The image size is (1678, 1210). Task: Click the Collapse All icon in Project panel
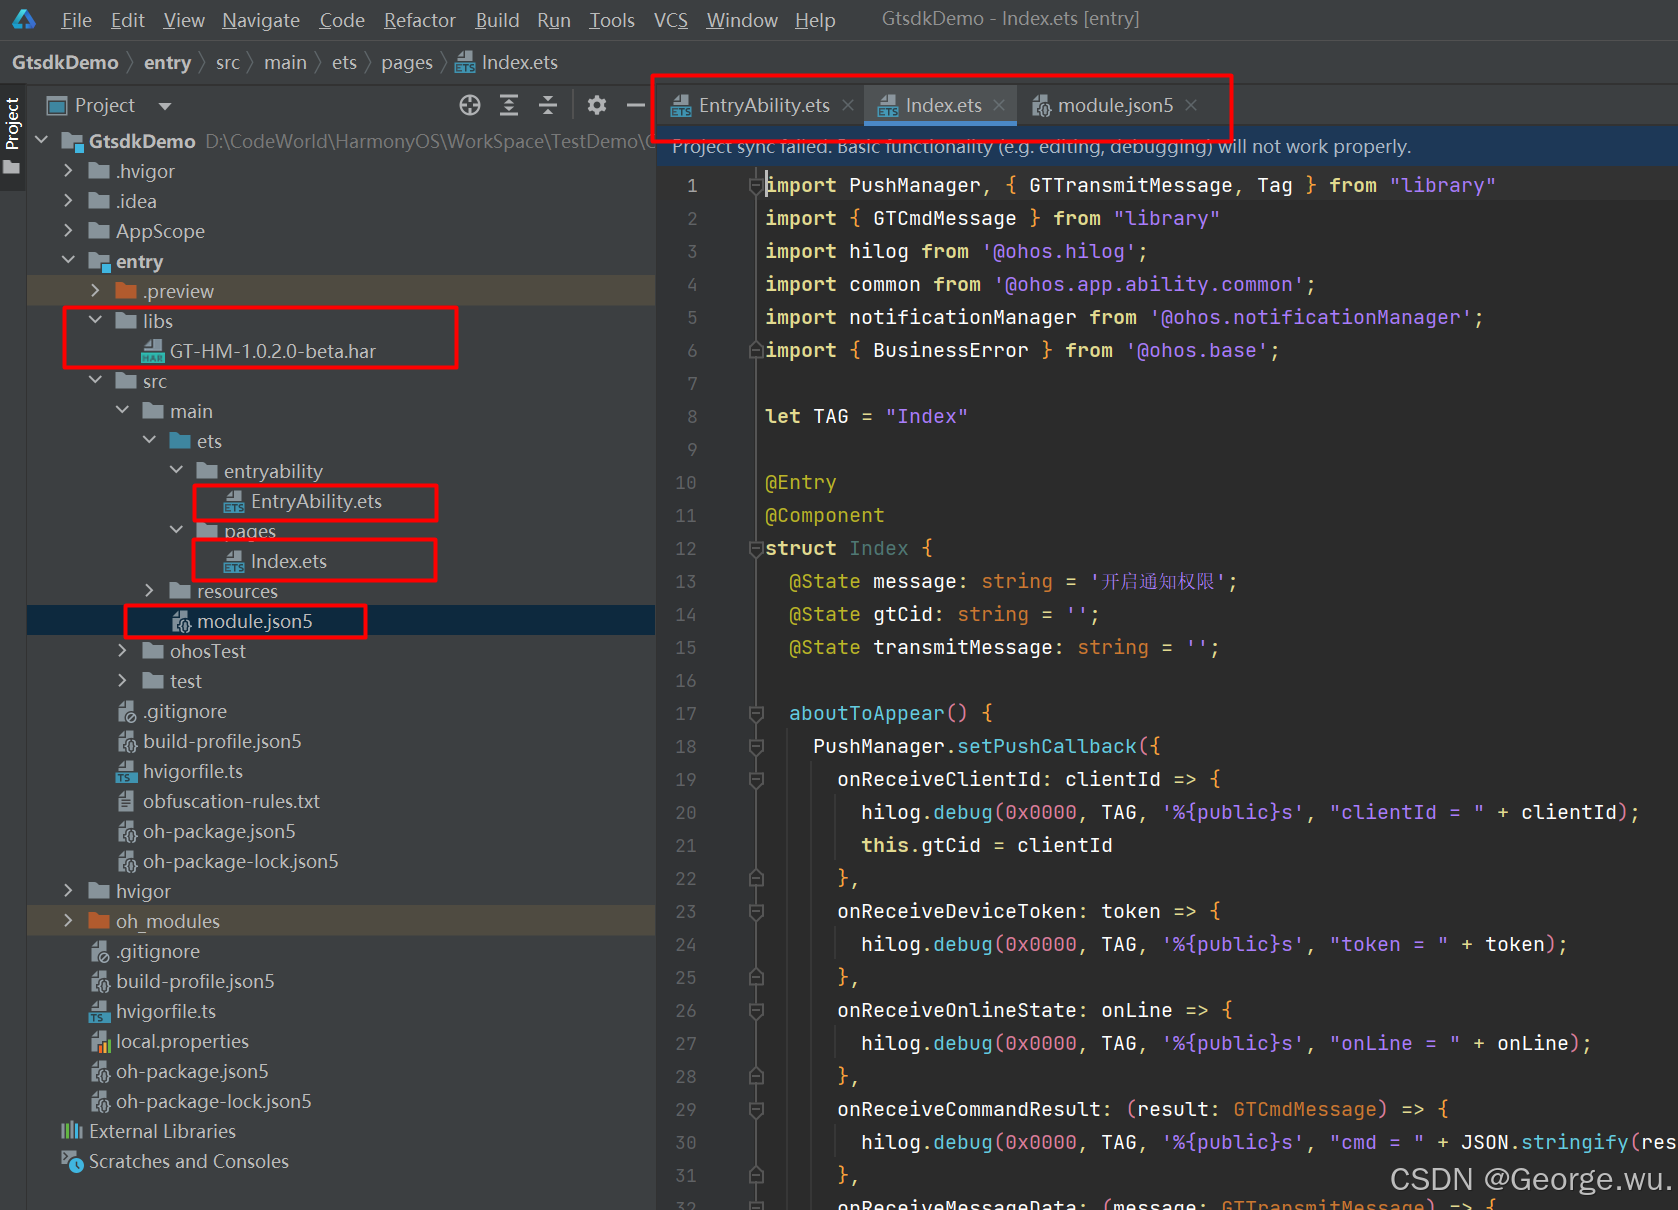[x=548, y=105]
